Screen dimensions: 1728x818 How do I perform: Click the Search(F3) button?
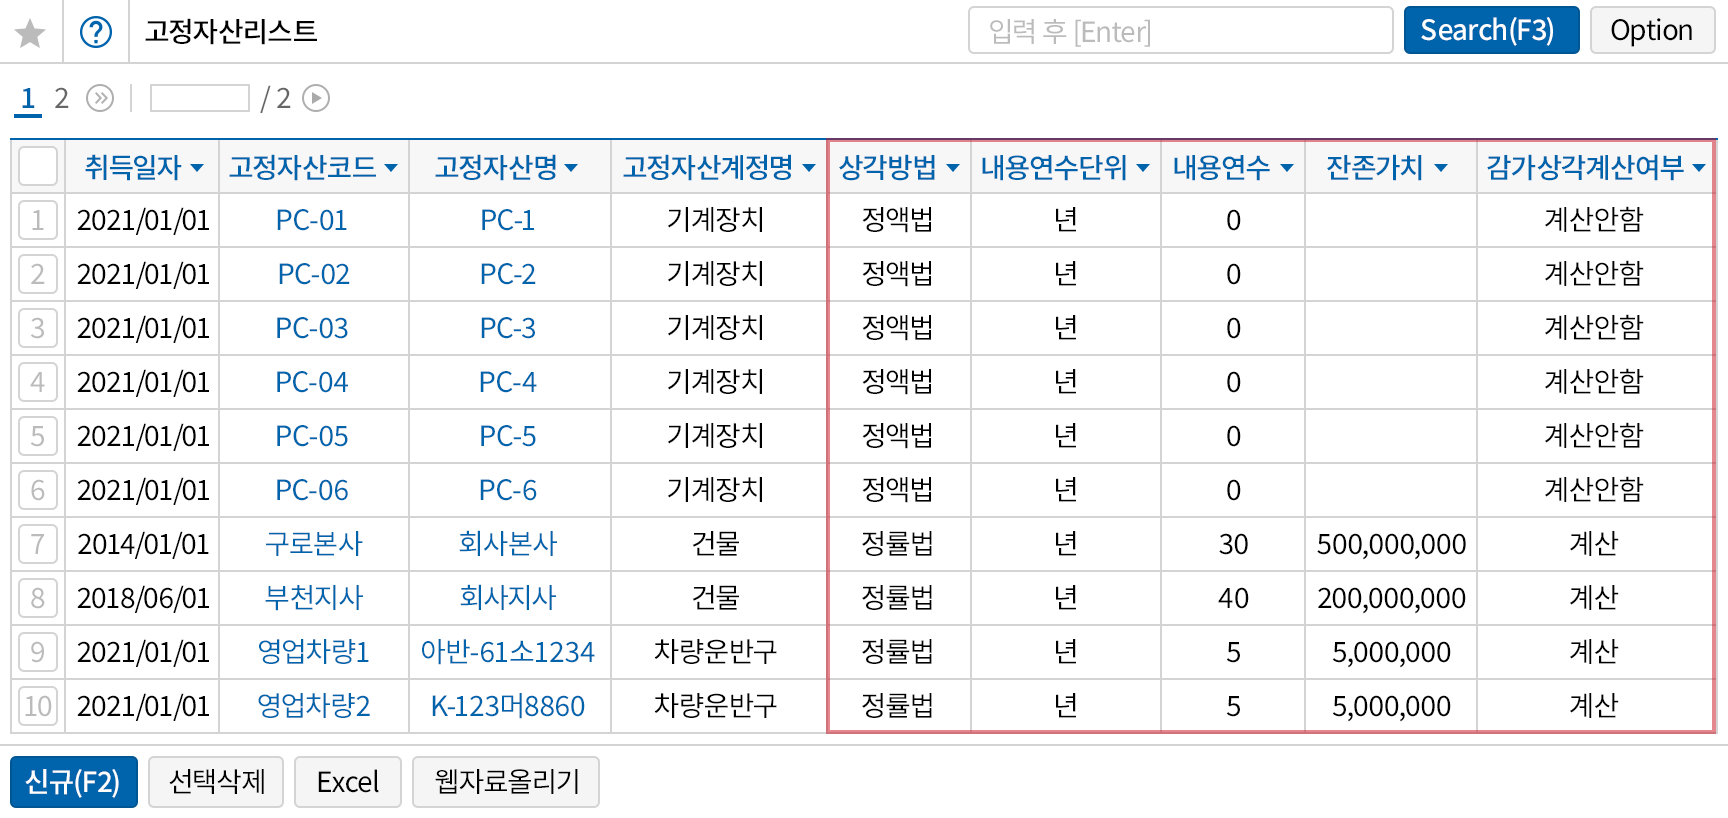(x=1490, y=31)
